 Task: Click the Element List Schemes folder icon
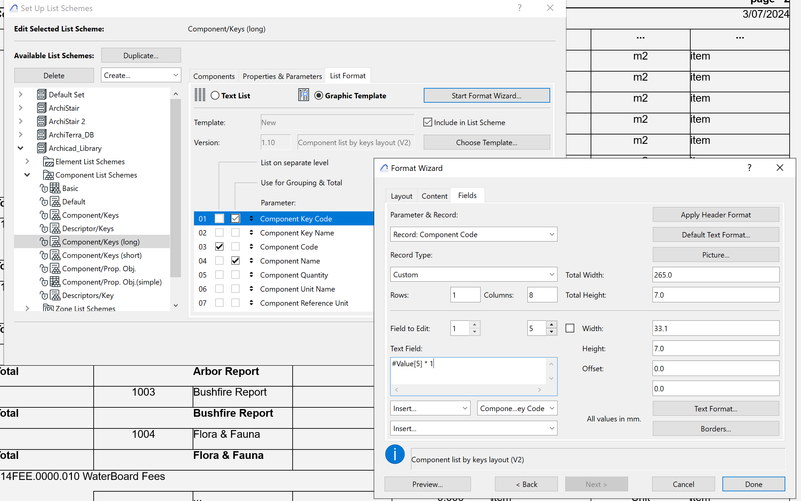[x=48, y=161]
